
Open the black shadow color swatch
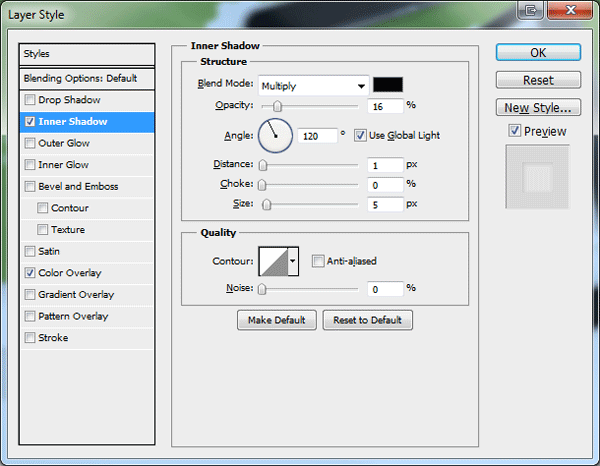pyautogui.click(x=388, y=85)
